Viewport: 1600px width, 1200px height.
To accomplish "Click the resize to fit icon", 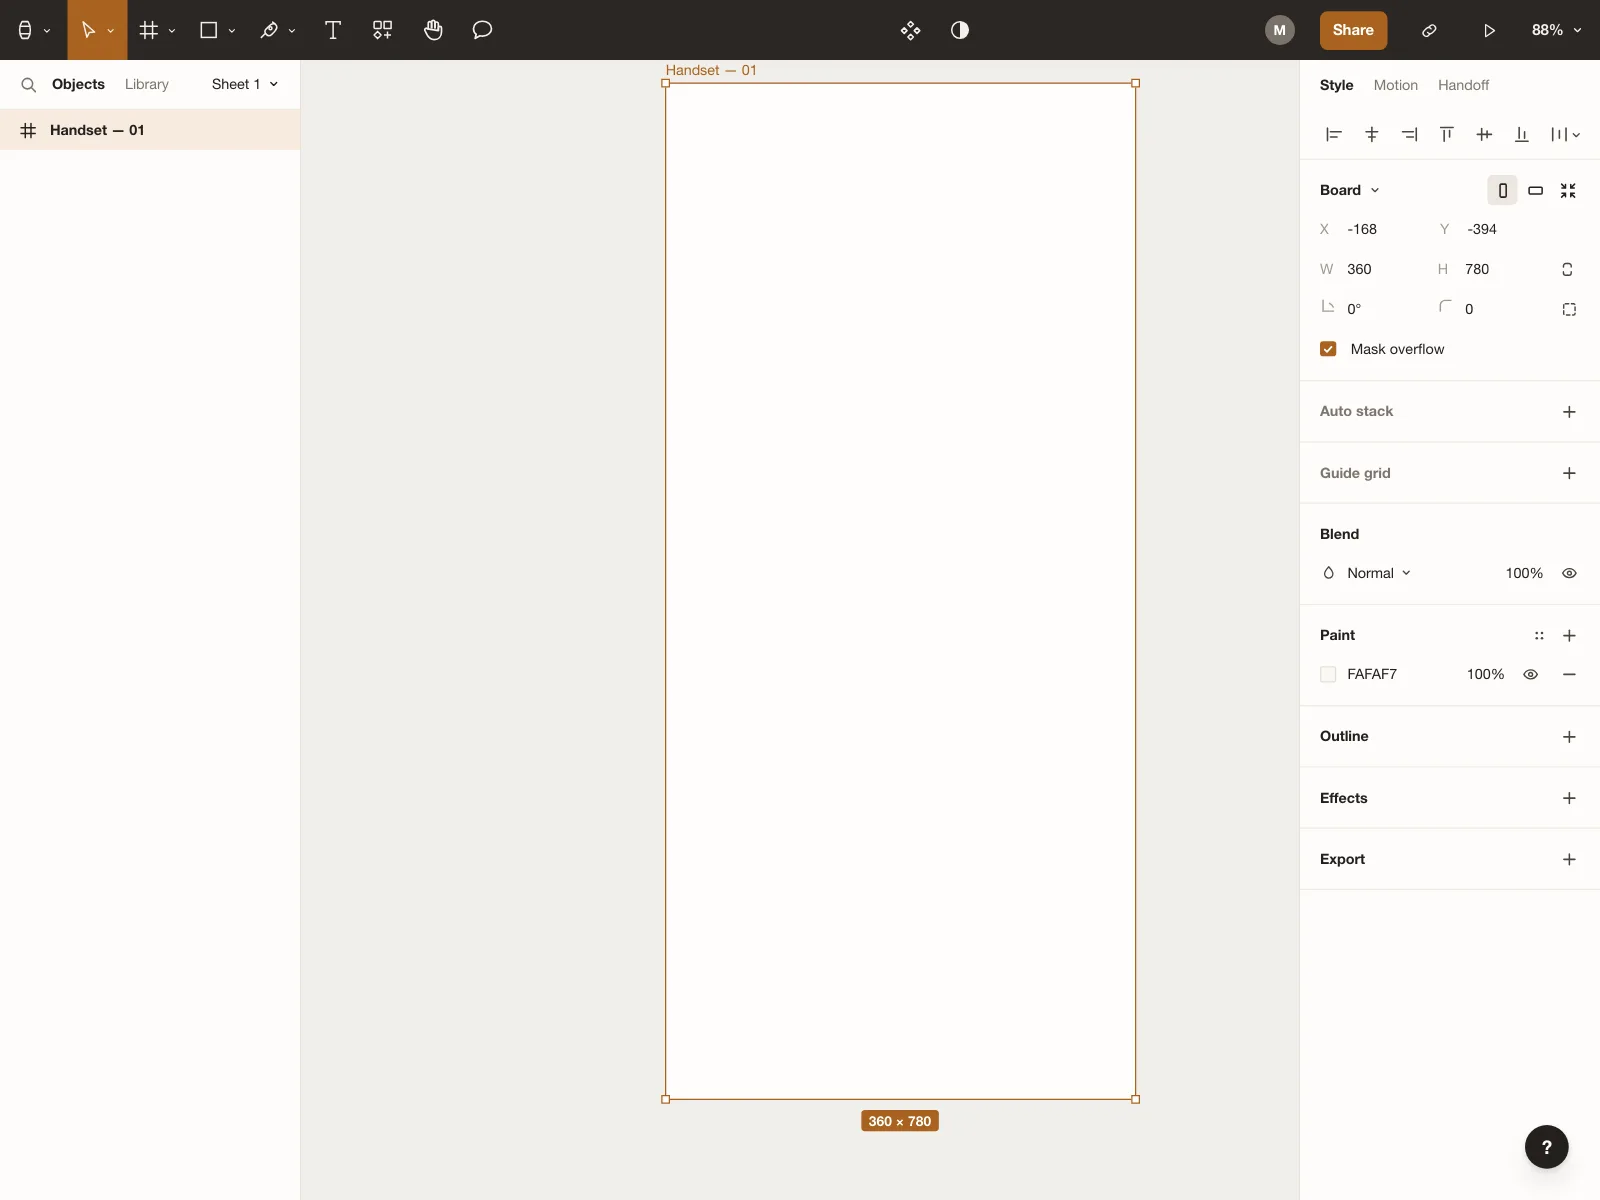I will pos(1568,190).
